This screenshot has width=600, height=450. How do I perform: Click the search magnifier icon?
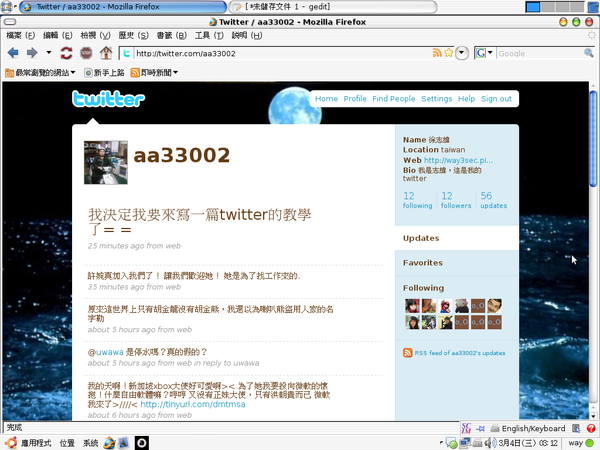coord(589,53)
